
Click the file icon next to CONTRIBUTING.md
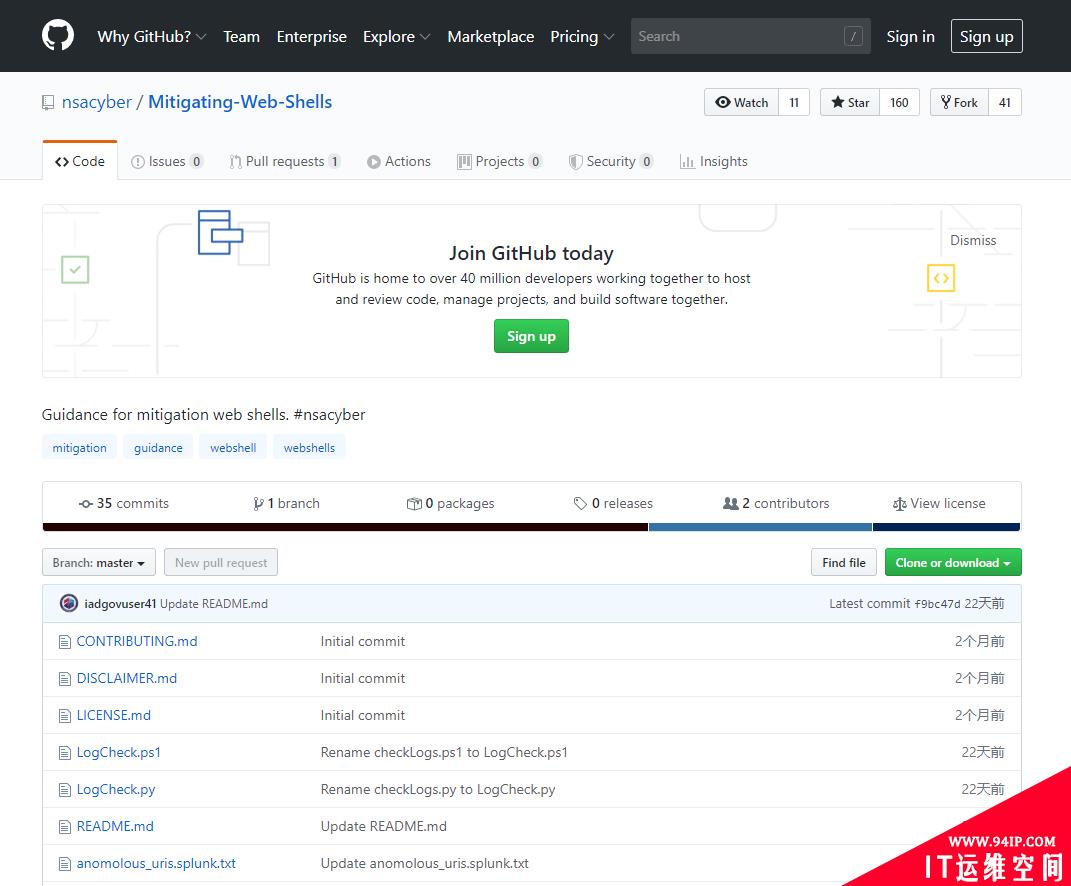(65, 641)
